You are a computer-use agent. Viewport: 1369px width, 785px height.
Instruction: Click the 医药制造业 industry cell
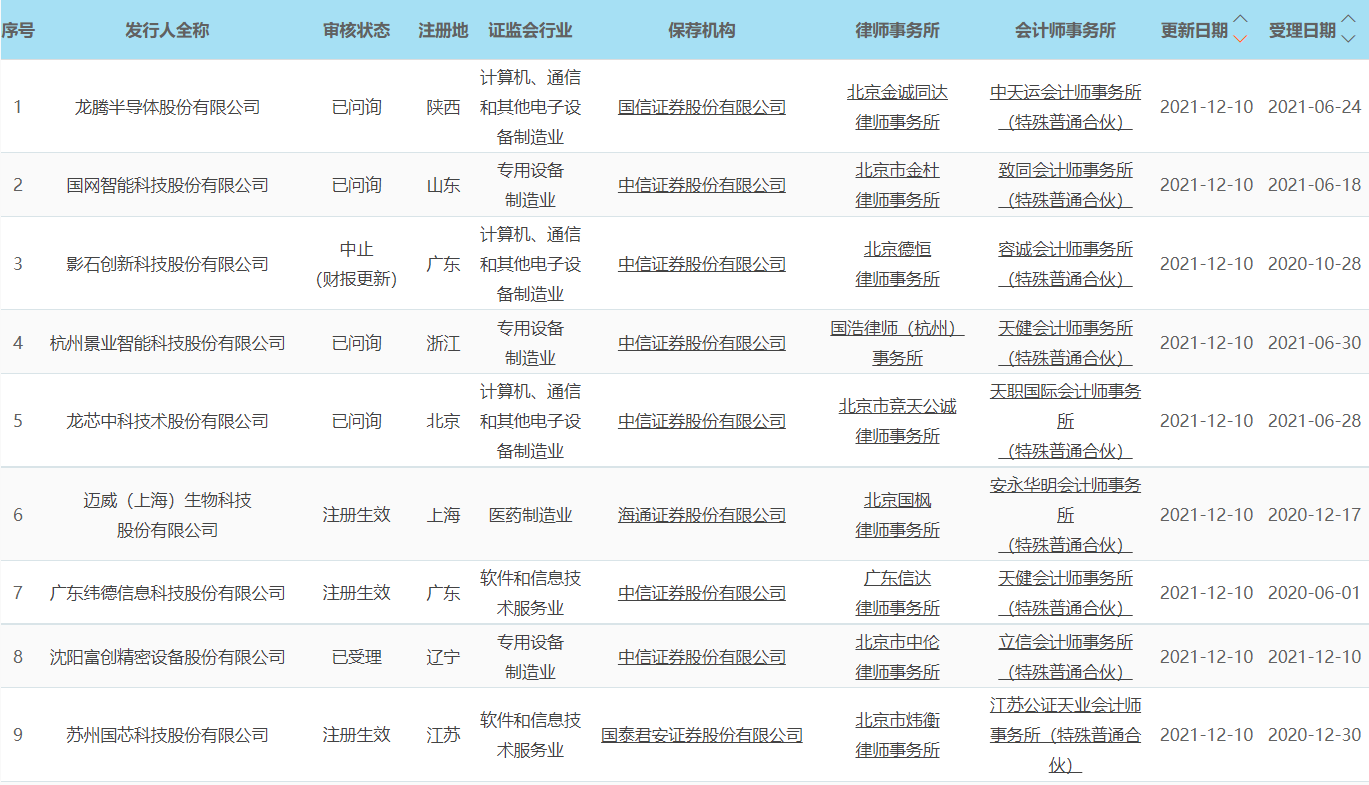coord(530,515)
